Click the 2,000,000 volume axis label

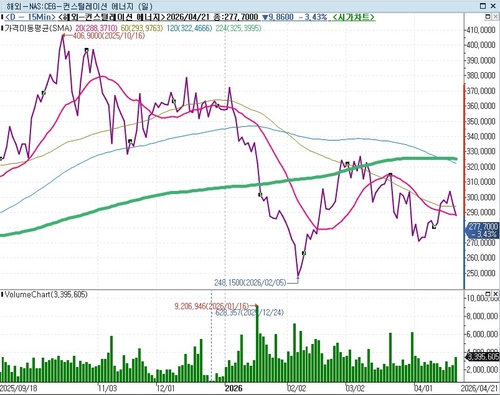click(x=481, y=369)
